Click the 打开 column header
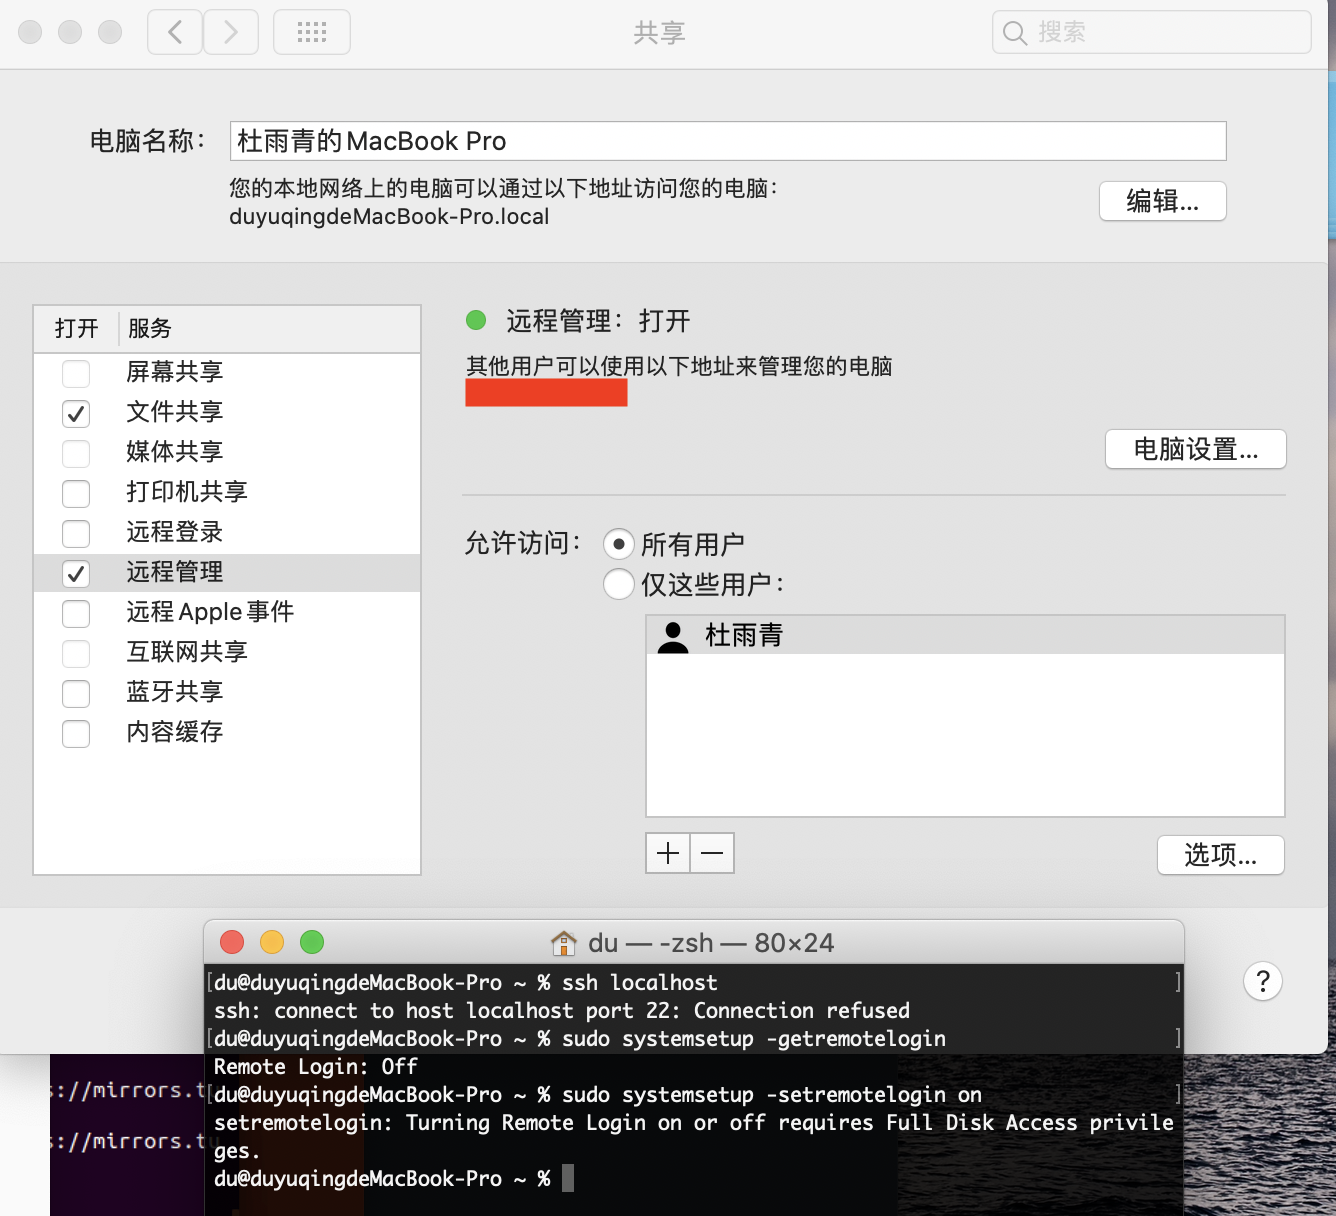This screenshot has height=1216, width=1336. click(x=77, y=329)
